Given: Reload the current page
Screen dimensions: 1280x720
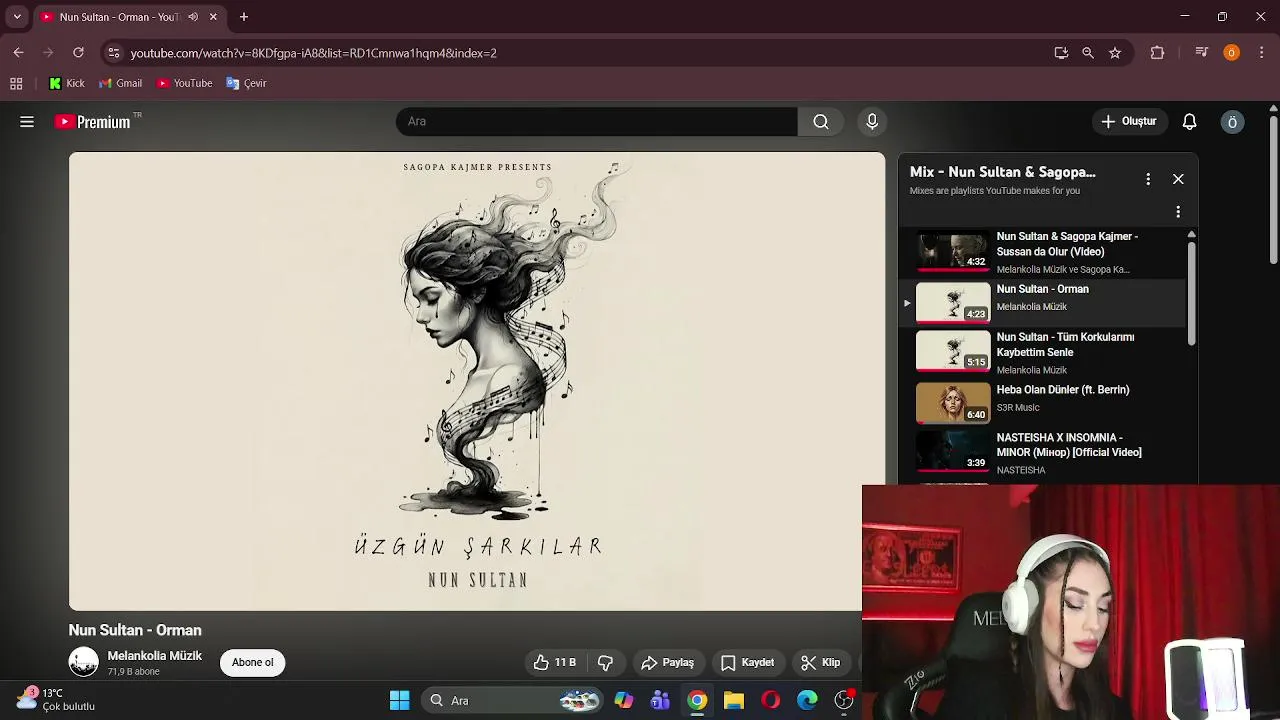Looking at the screenshot, I should (x=78, y=52).
